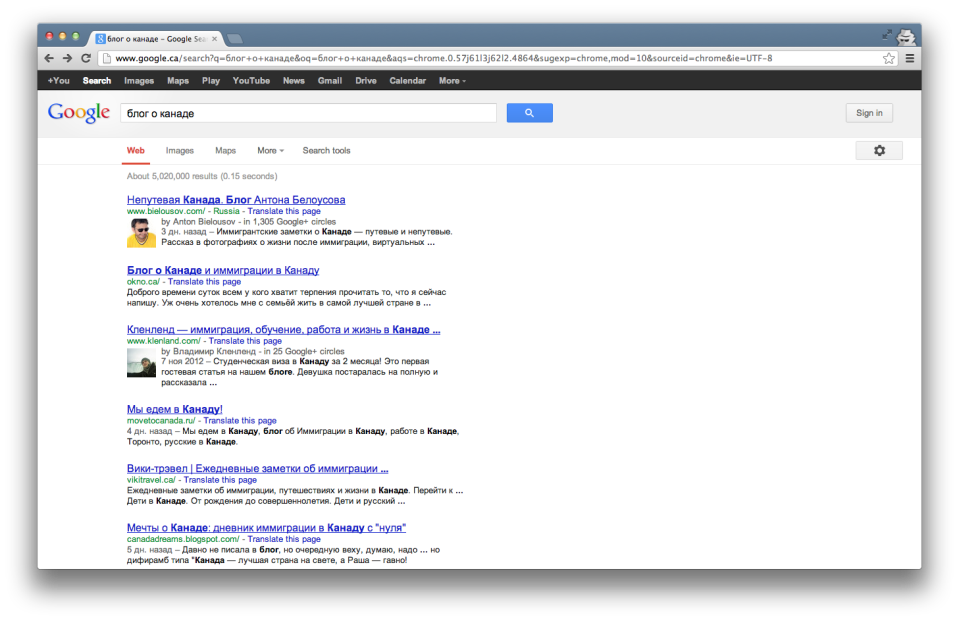Viewport: 959px width, 621px height.
Task: Open Мы едем в Канаду! result
Action: coord(174,409)
